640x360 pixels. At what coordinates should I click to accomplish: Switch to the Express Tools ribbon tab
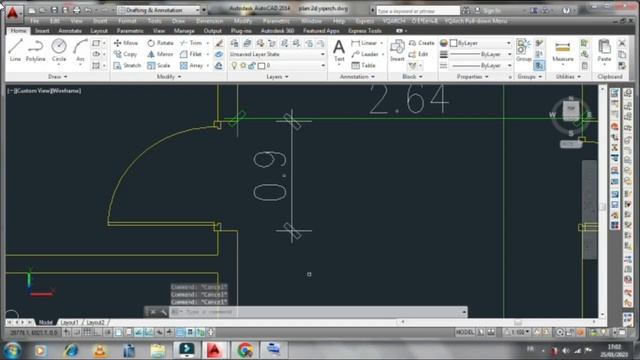364,31
